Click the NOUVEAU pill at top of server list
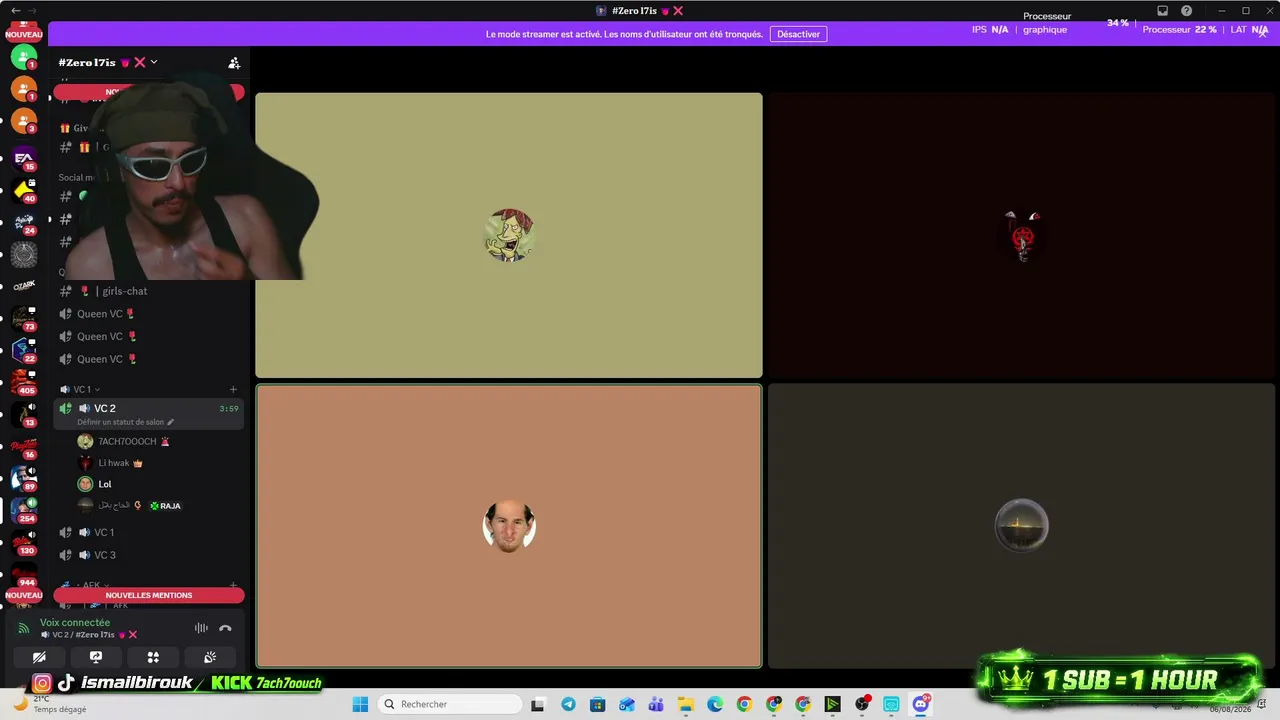The height and width of the screenshot is (720, 1280). 24,34
